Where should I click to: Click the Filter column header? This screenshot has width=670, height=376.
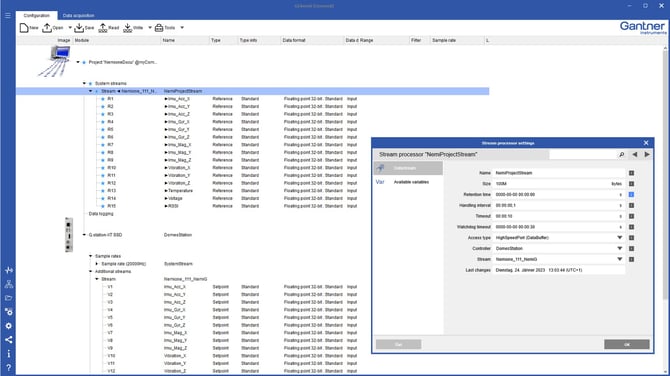pyautogui.click(x=419, y=40)
